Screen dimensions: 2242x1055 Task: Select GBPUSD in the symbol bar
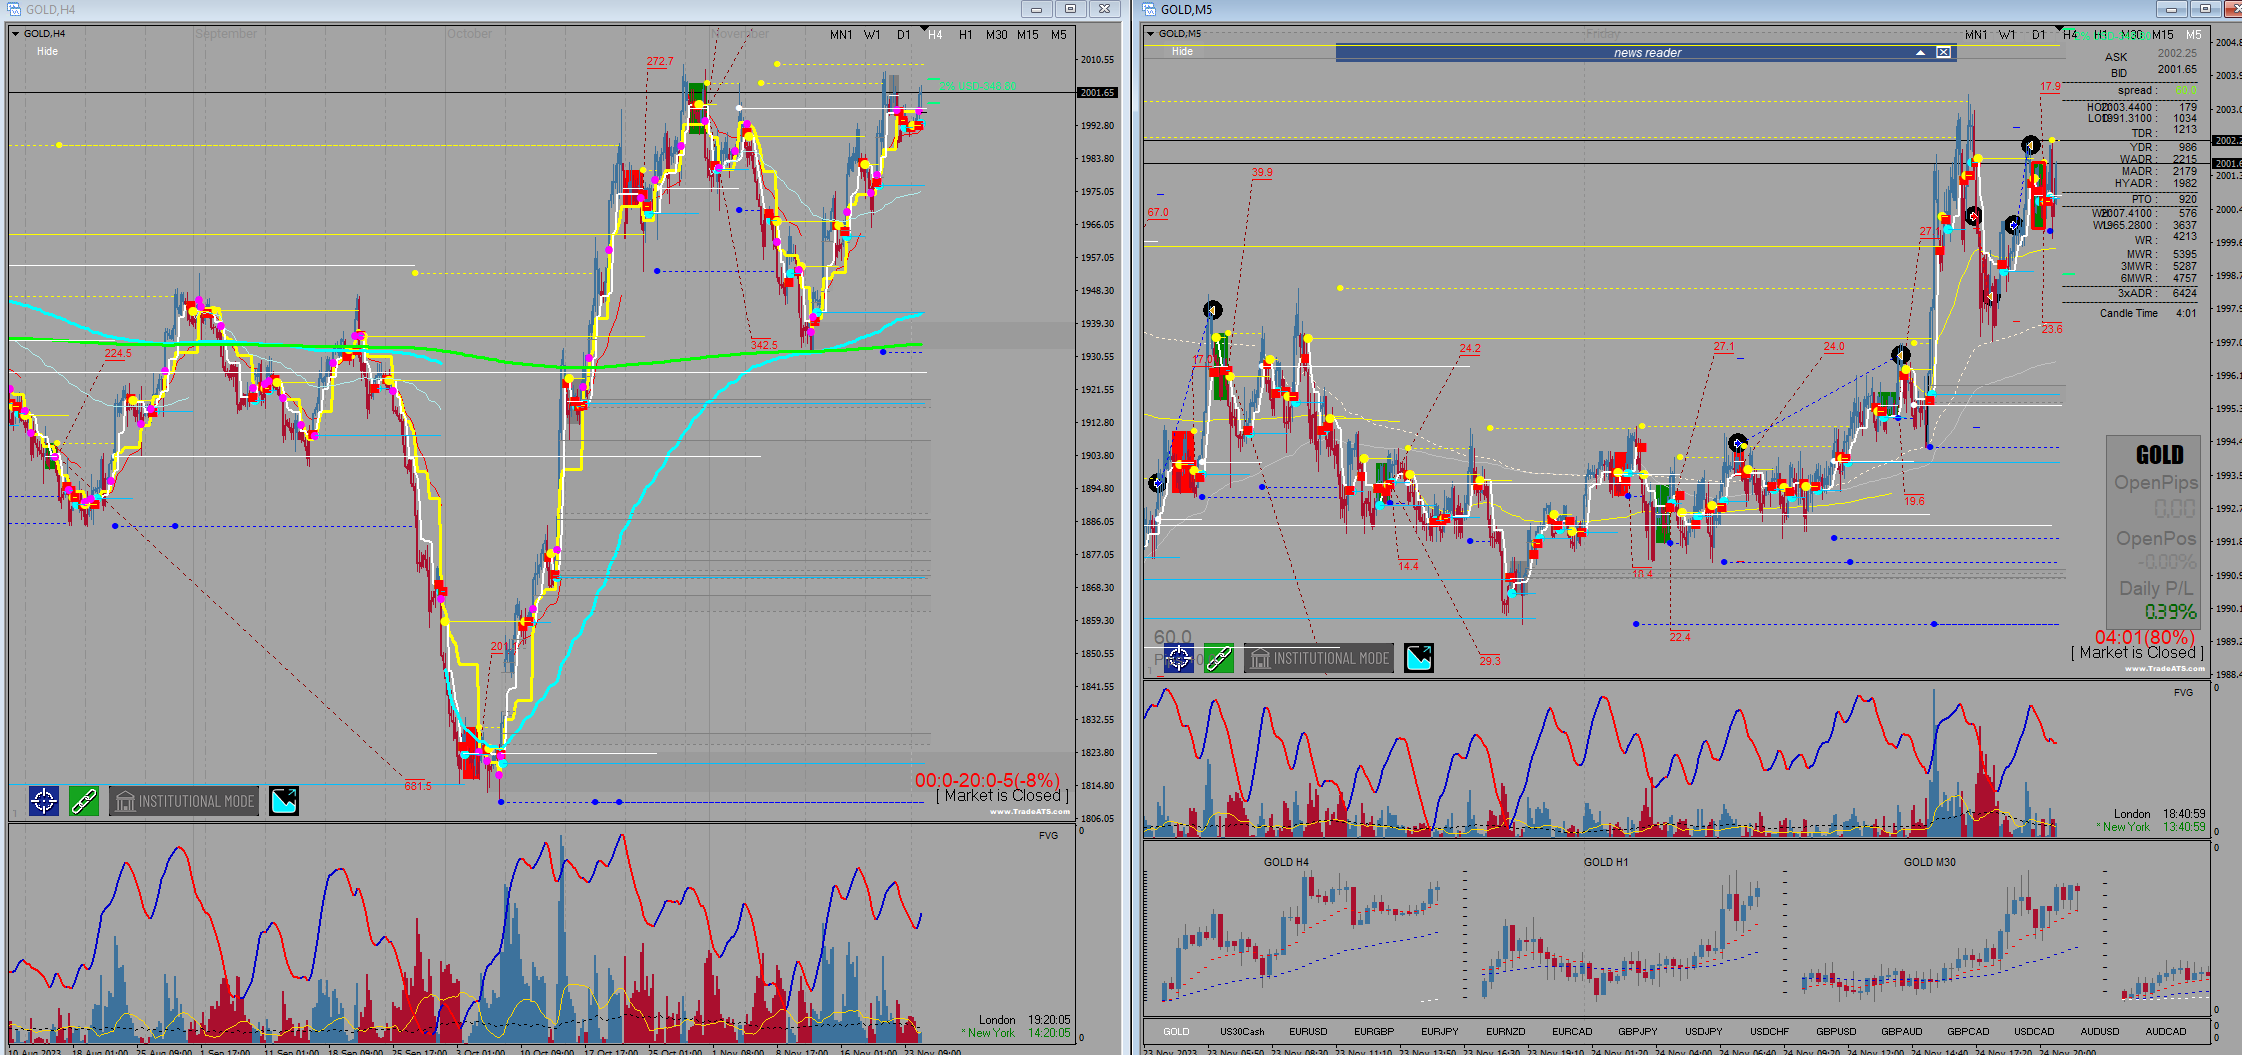(x=1836, y=1032)
